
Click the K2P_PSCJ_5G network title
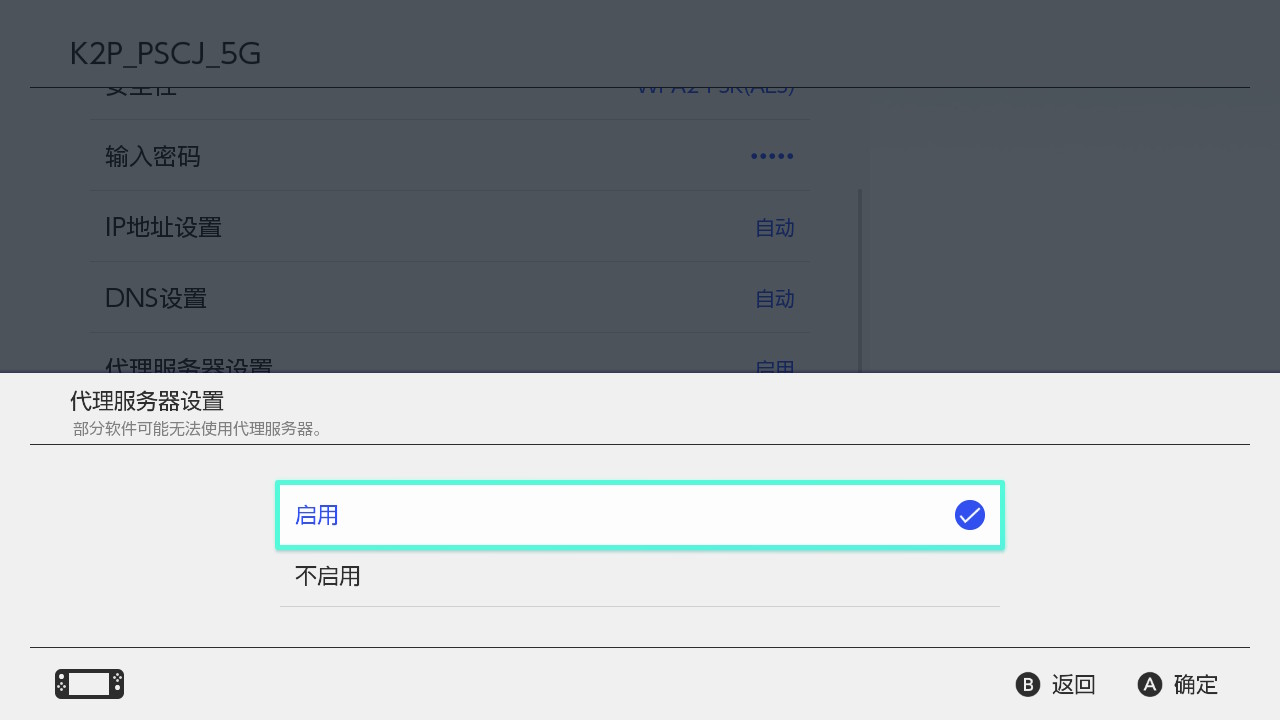pos(165,53)
